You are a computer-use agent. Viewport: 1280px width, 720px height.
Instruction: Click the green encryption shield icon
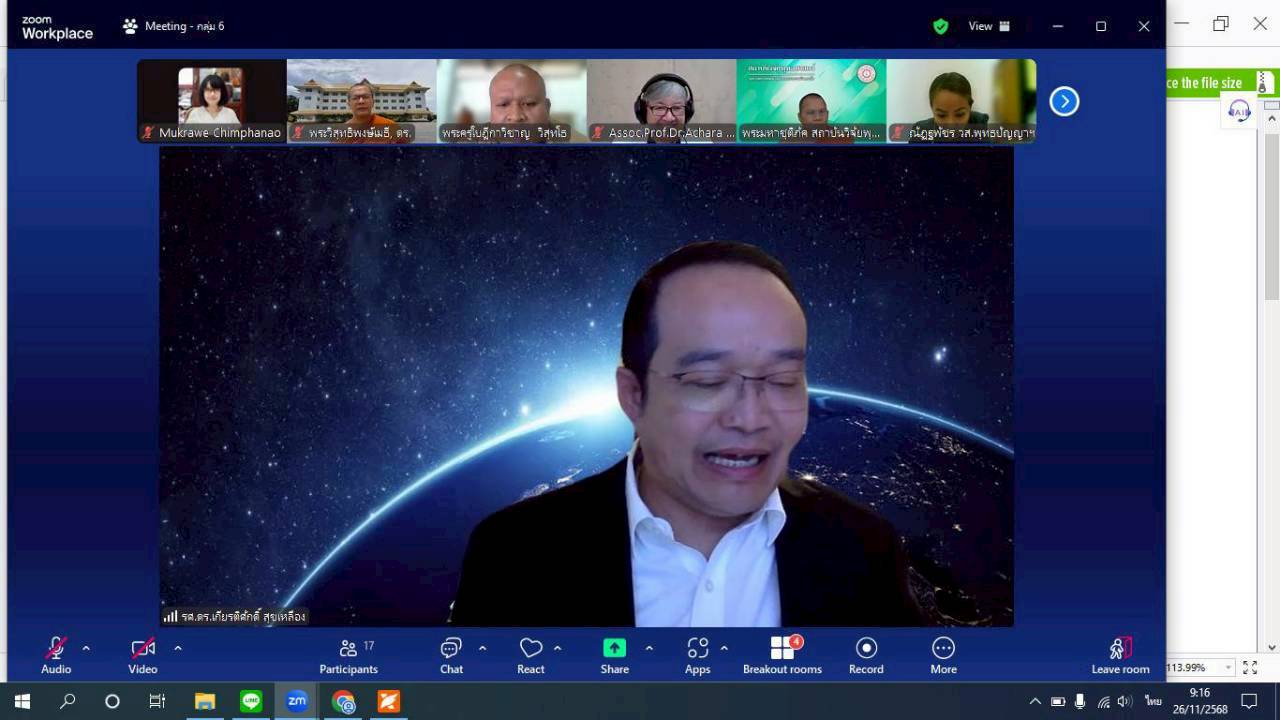pyautogui.click(x=940, y=27)
